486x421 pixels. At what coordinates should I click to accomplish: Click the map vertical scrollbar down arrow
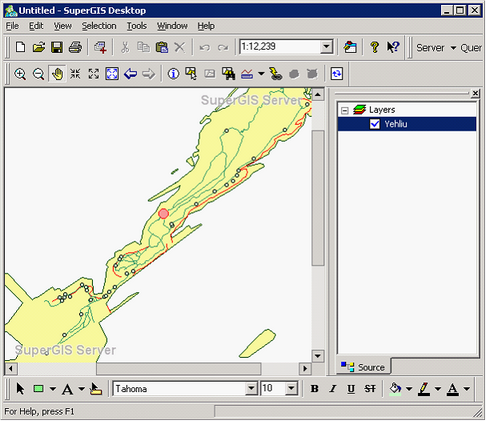click(318, 356)
